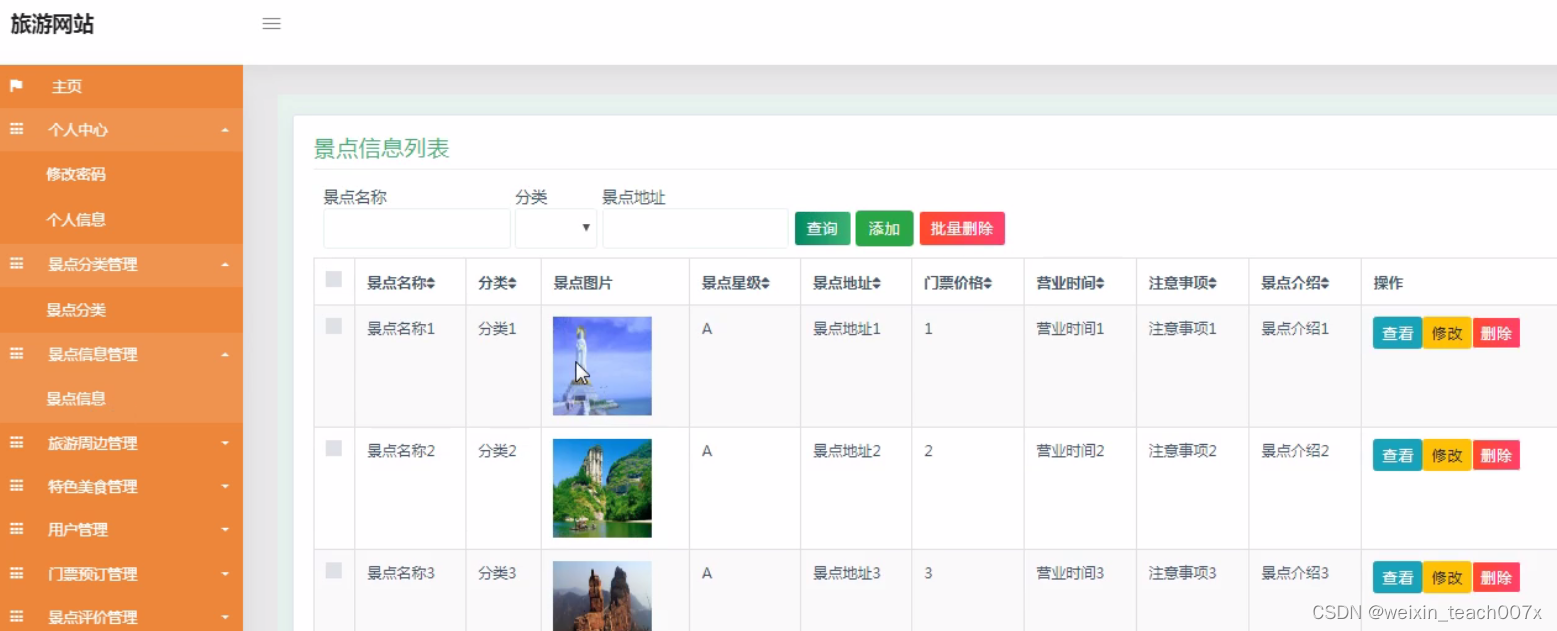Click the 分类3 cell text

tap(497, 573)
